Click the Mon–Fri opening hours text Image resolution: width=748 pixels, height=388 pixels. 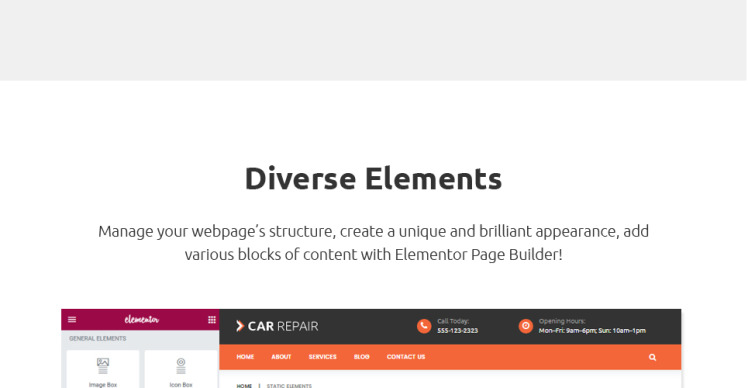pos(592,331)
